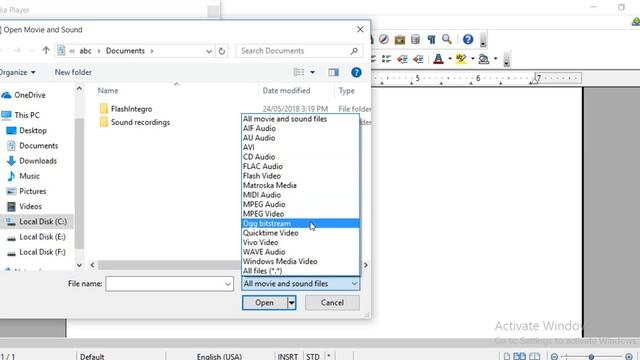
Task: Apply background color paint bucket icon
Action: click(x=484, y=59)
